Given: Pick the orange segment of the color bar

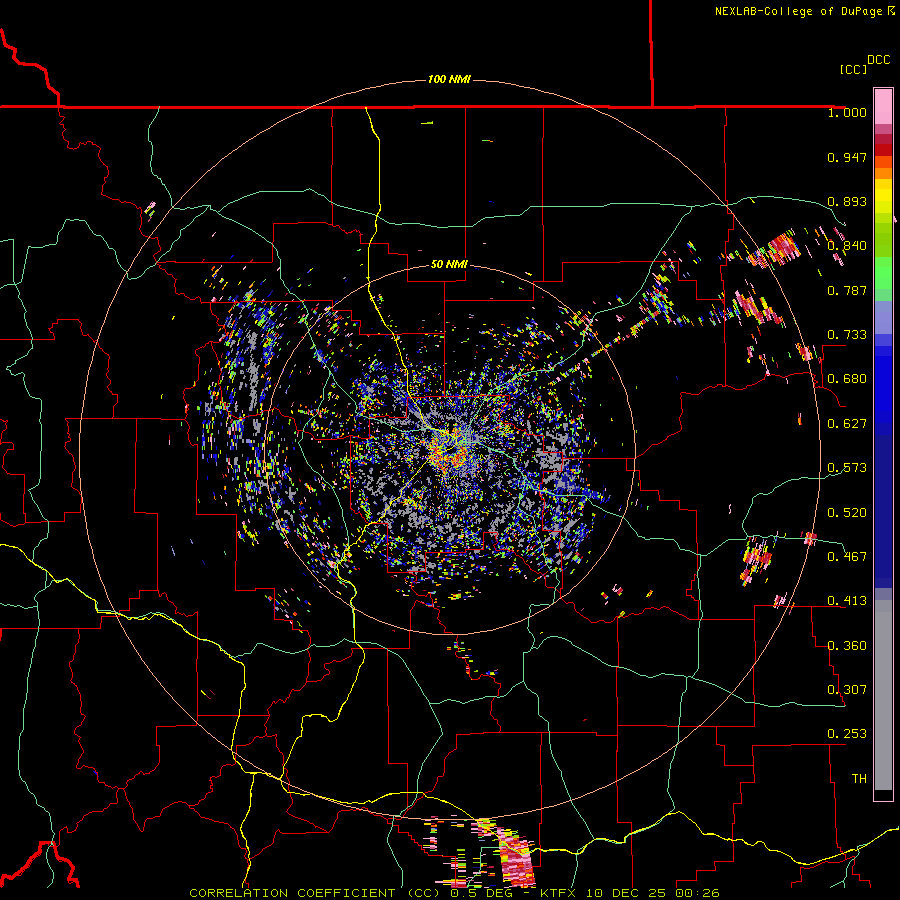Looking at the screenshot, I should [883, 173].
